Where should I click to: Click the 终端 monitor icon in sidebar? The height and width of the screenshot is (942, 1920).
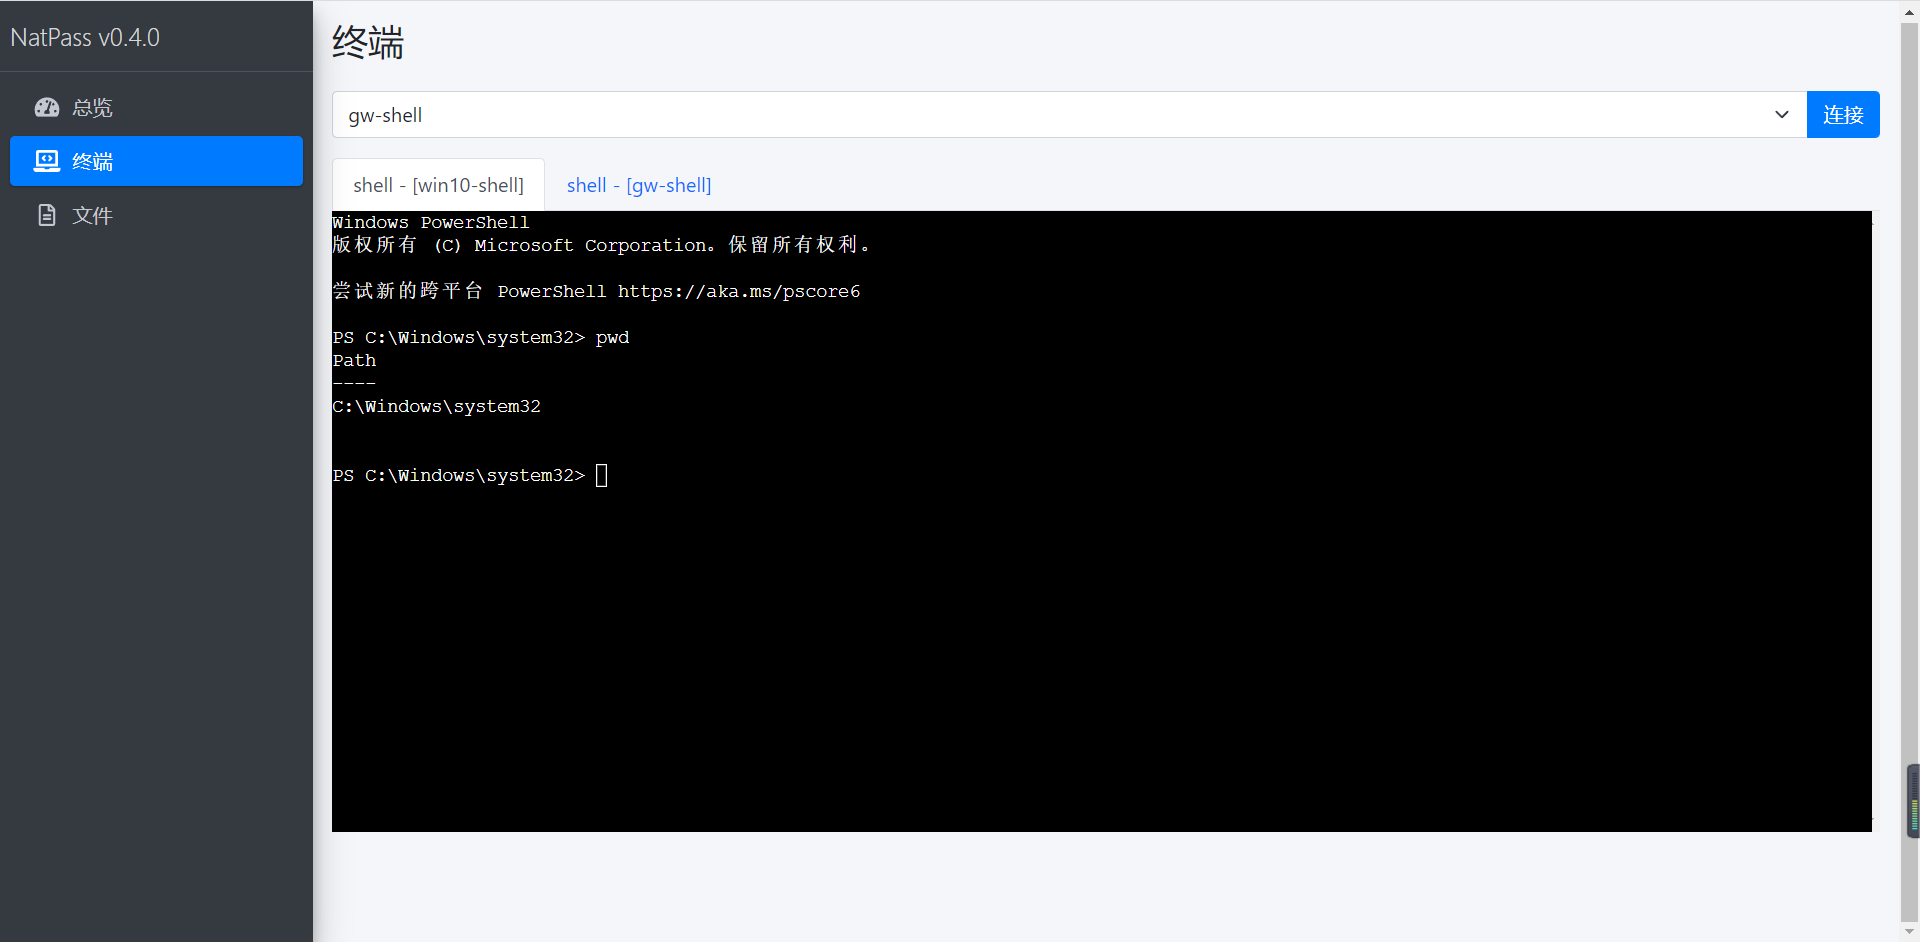coord(47,161)
